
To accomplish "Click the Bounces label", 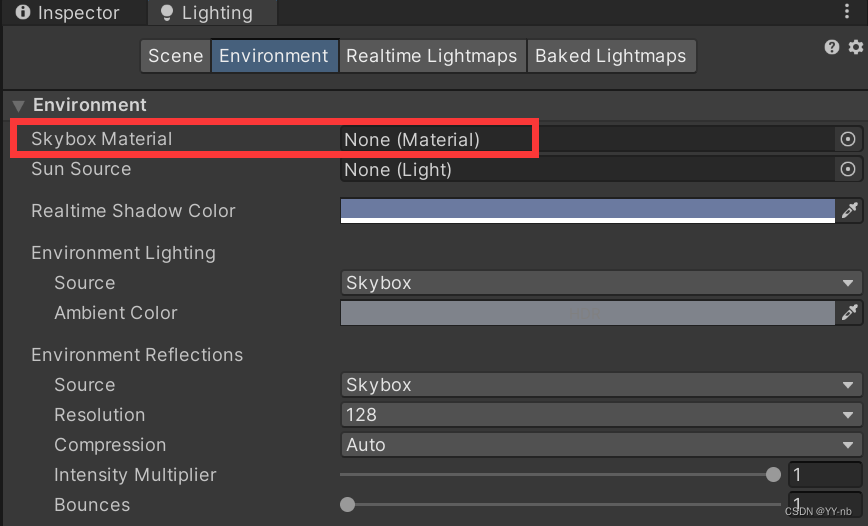I will pyautogui.click(x=92, y=504).
